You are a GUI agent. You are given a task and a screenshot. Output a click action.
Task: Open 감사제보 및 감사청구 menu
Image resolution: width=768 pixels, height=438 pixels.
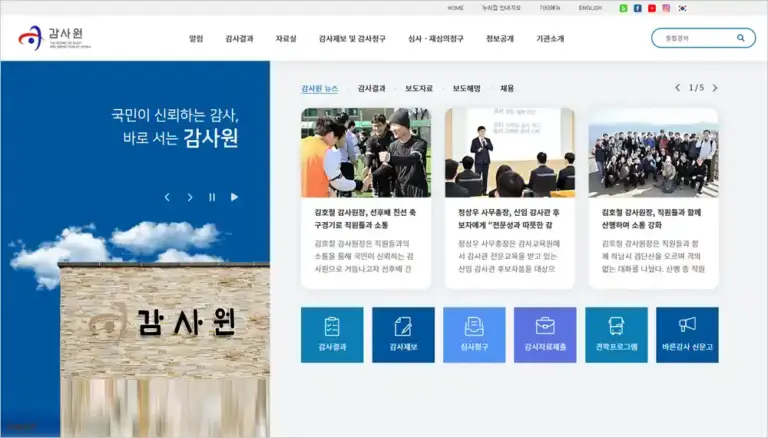click(x=352, y=39)
